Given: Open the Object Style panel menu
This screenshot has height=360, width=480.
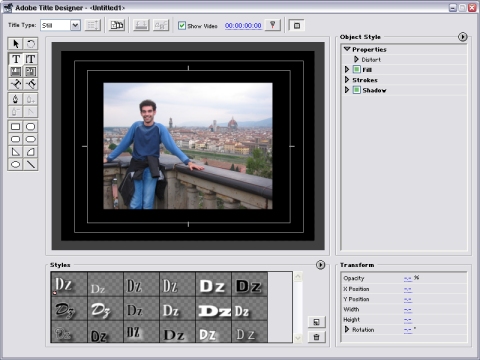Looking at the screenshot, I should (x=463, y=37).
